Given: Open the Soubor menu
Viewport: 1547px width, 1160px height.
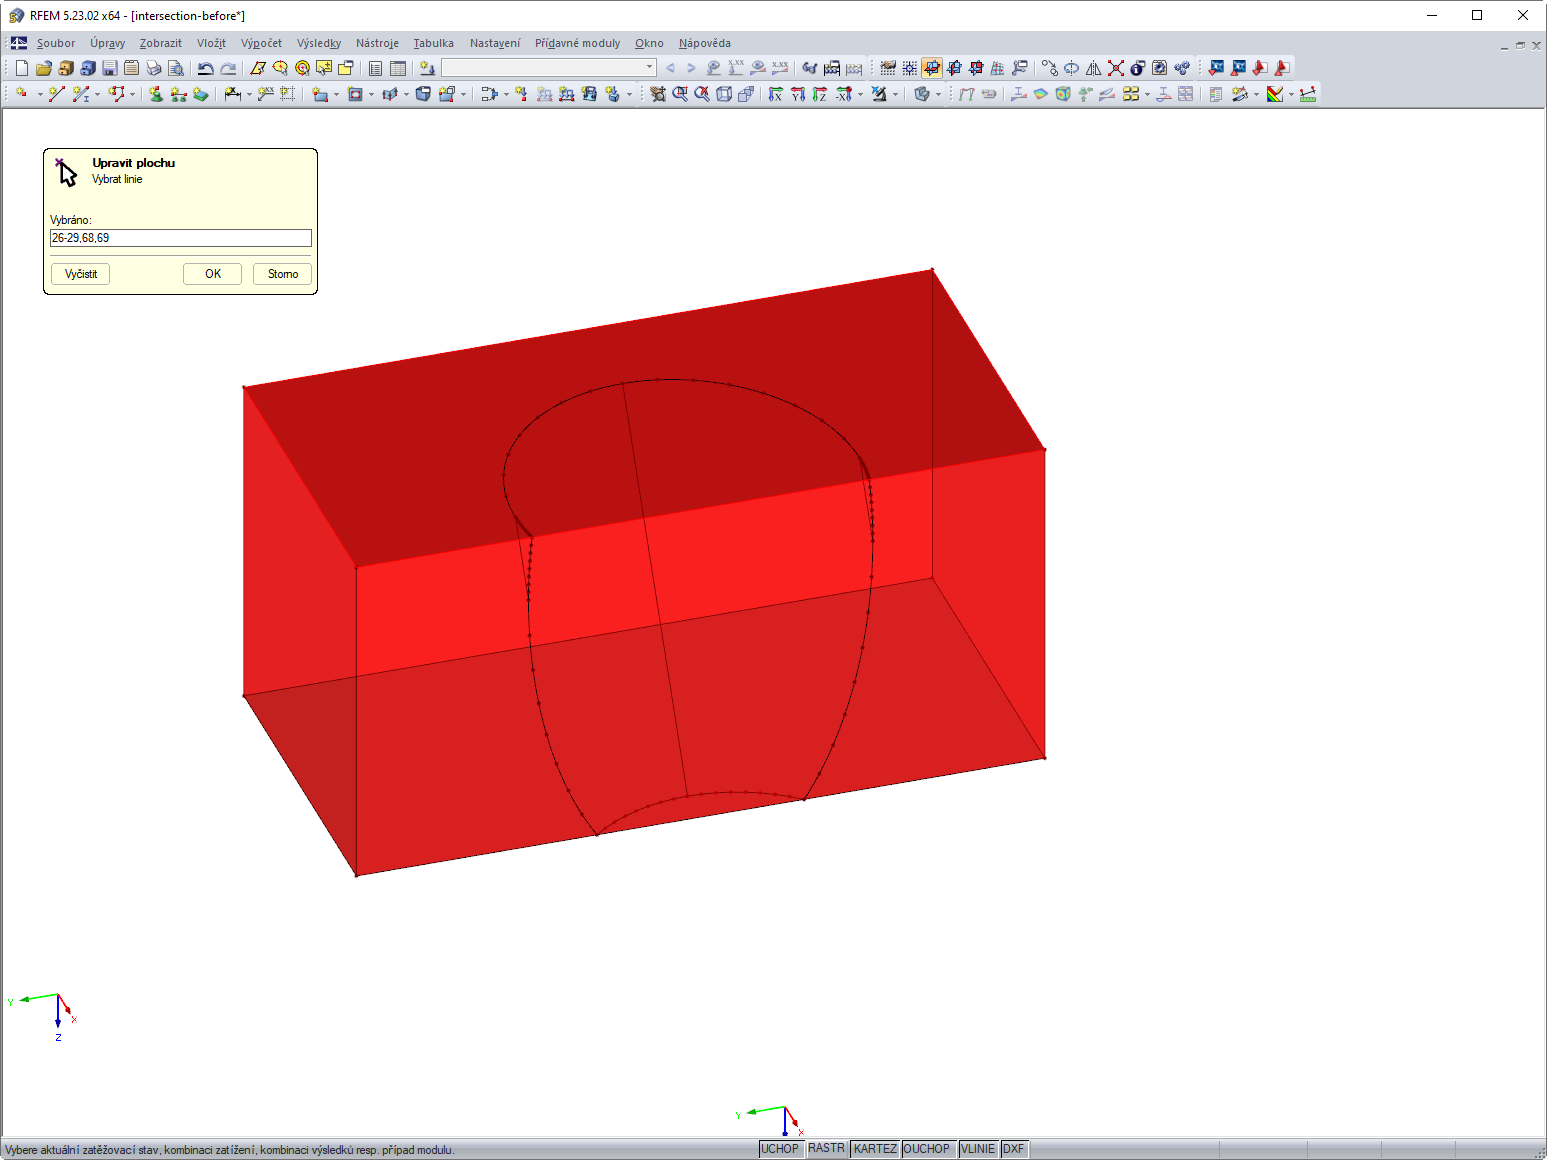Looking at the screenshot, I should pos(56,43).
